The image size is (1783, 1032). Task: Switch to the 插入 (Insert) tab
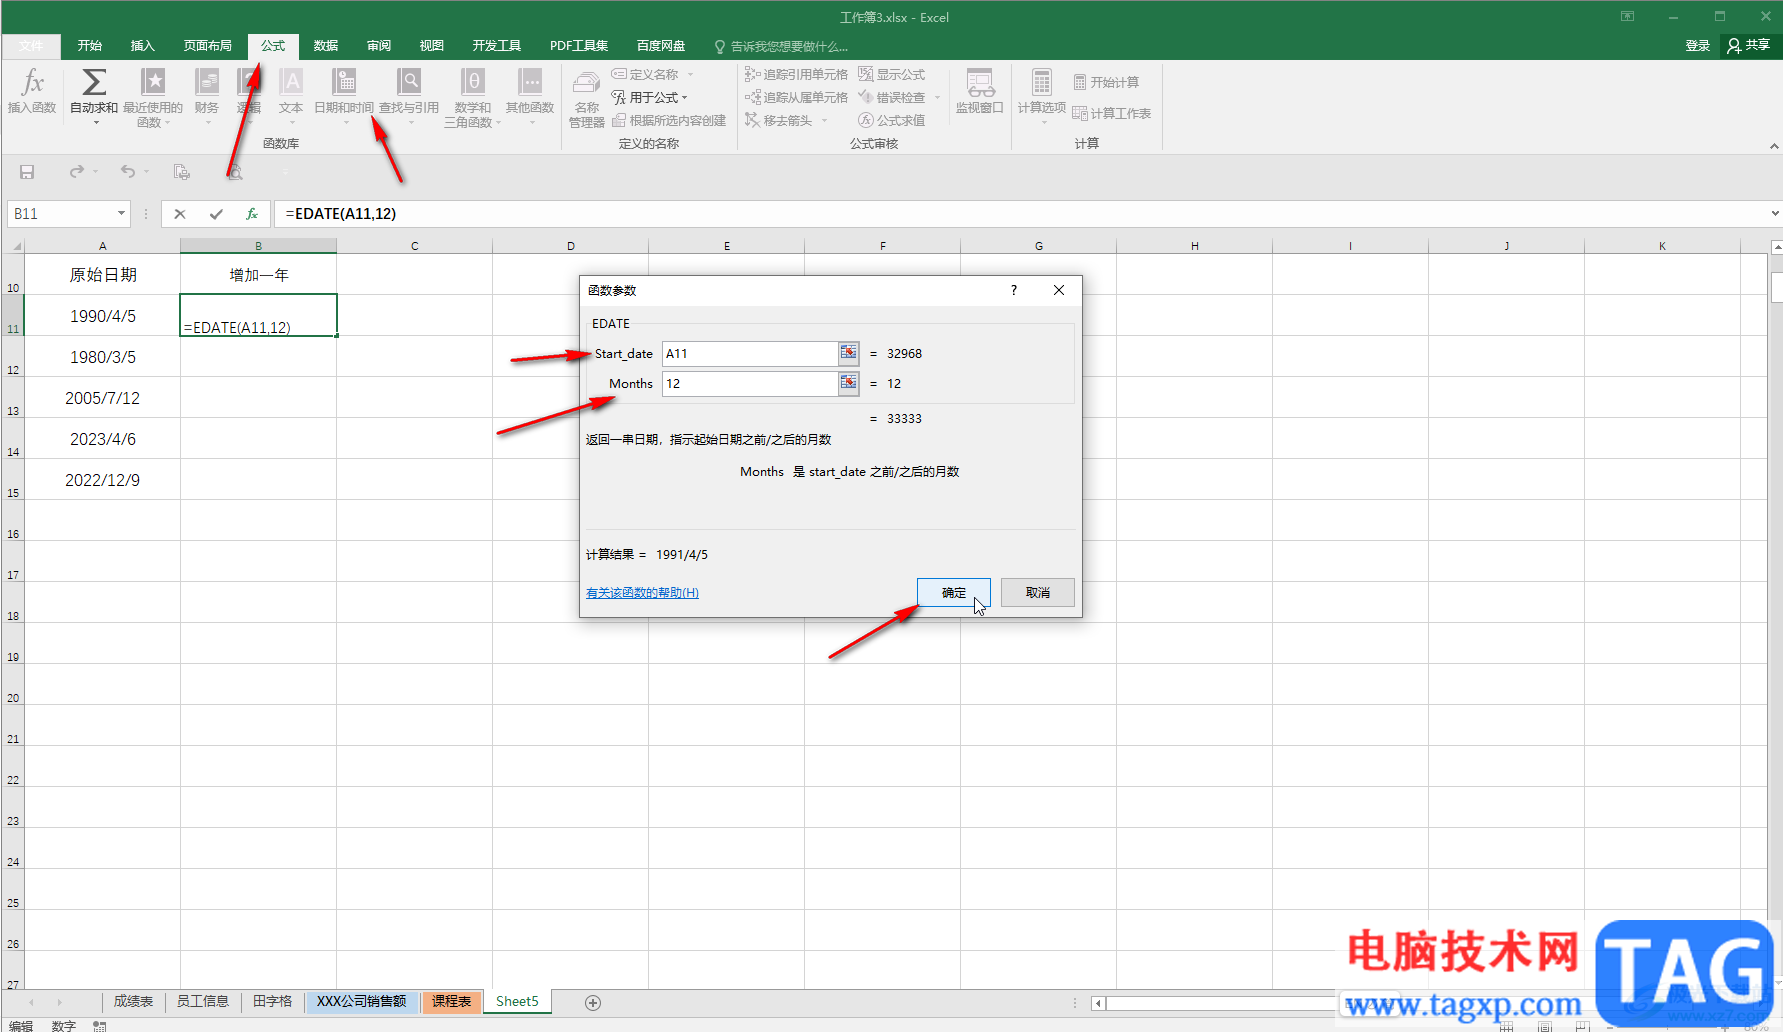click(x=143, y=46)
